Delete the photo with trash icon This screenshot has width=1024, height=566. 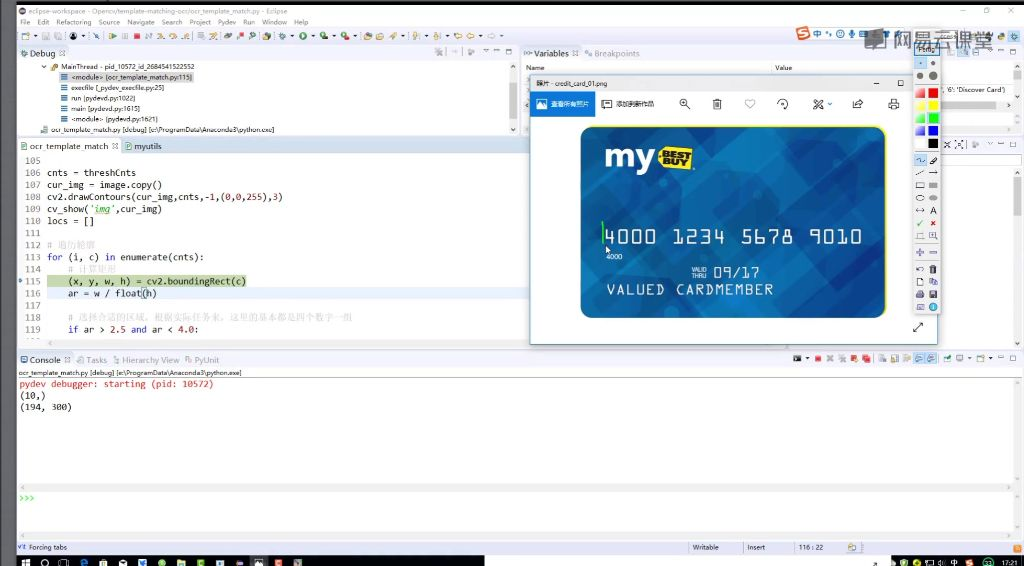click(x=717, y=104)
